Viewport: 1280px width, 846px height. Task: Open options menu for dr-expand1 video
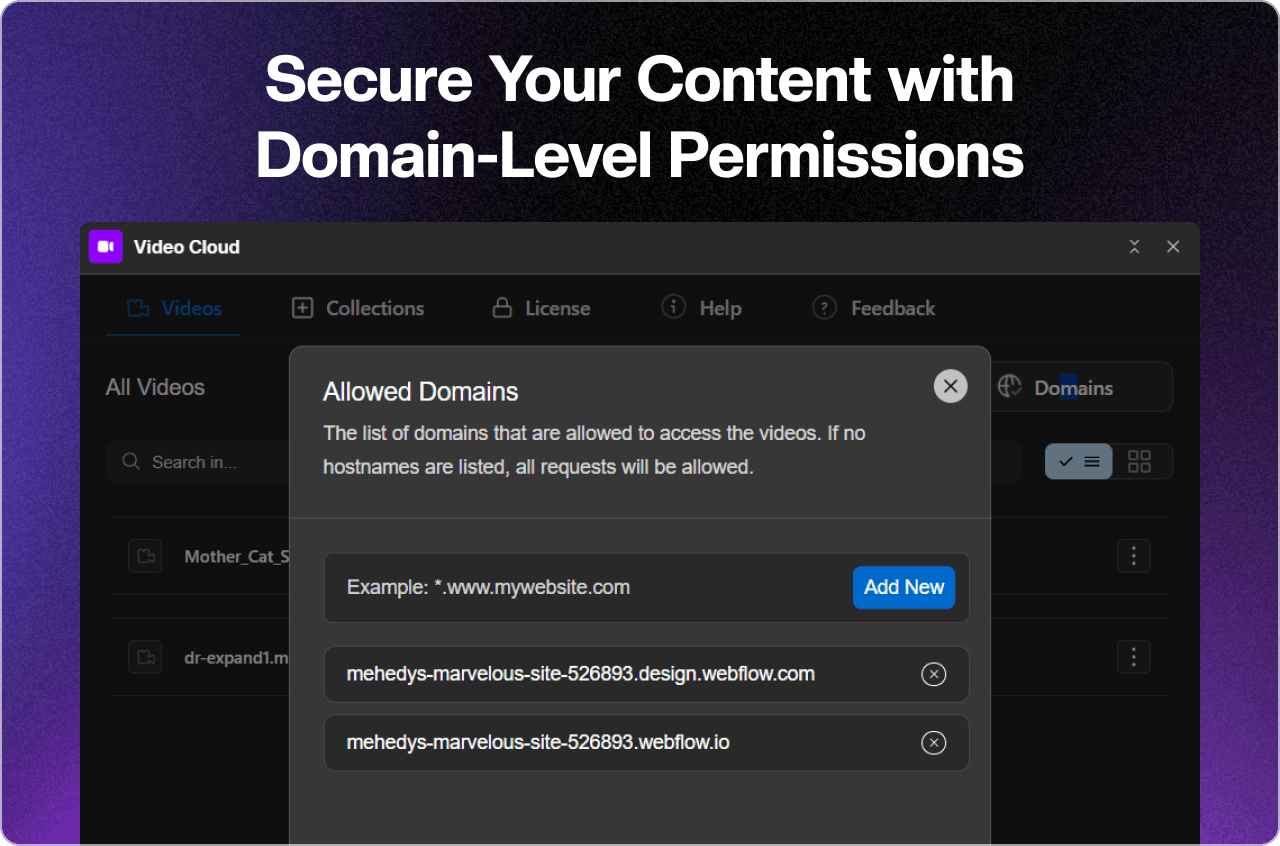pos(1133,657)
